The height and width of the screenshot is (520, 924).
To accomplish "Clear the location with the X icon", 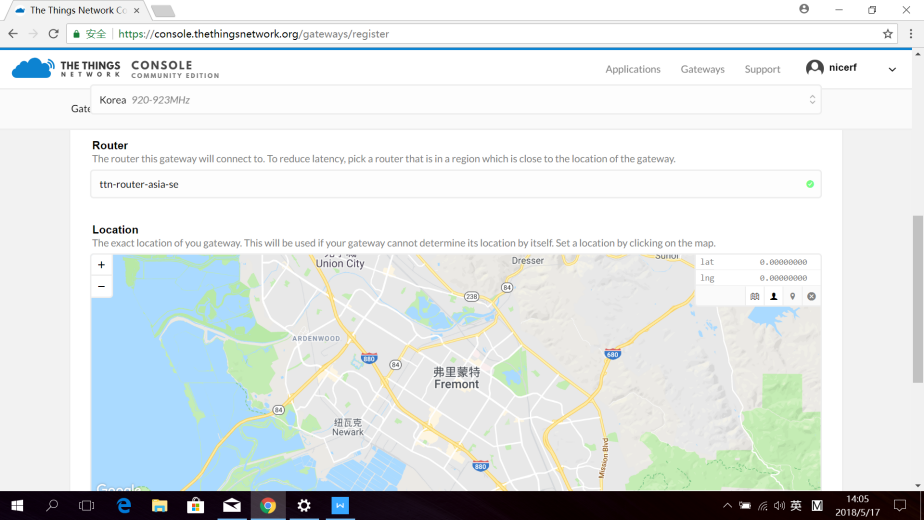I will click(811, 296).
